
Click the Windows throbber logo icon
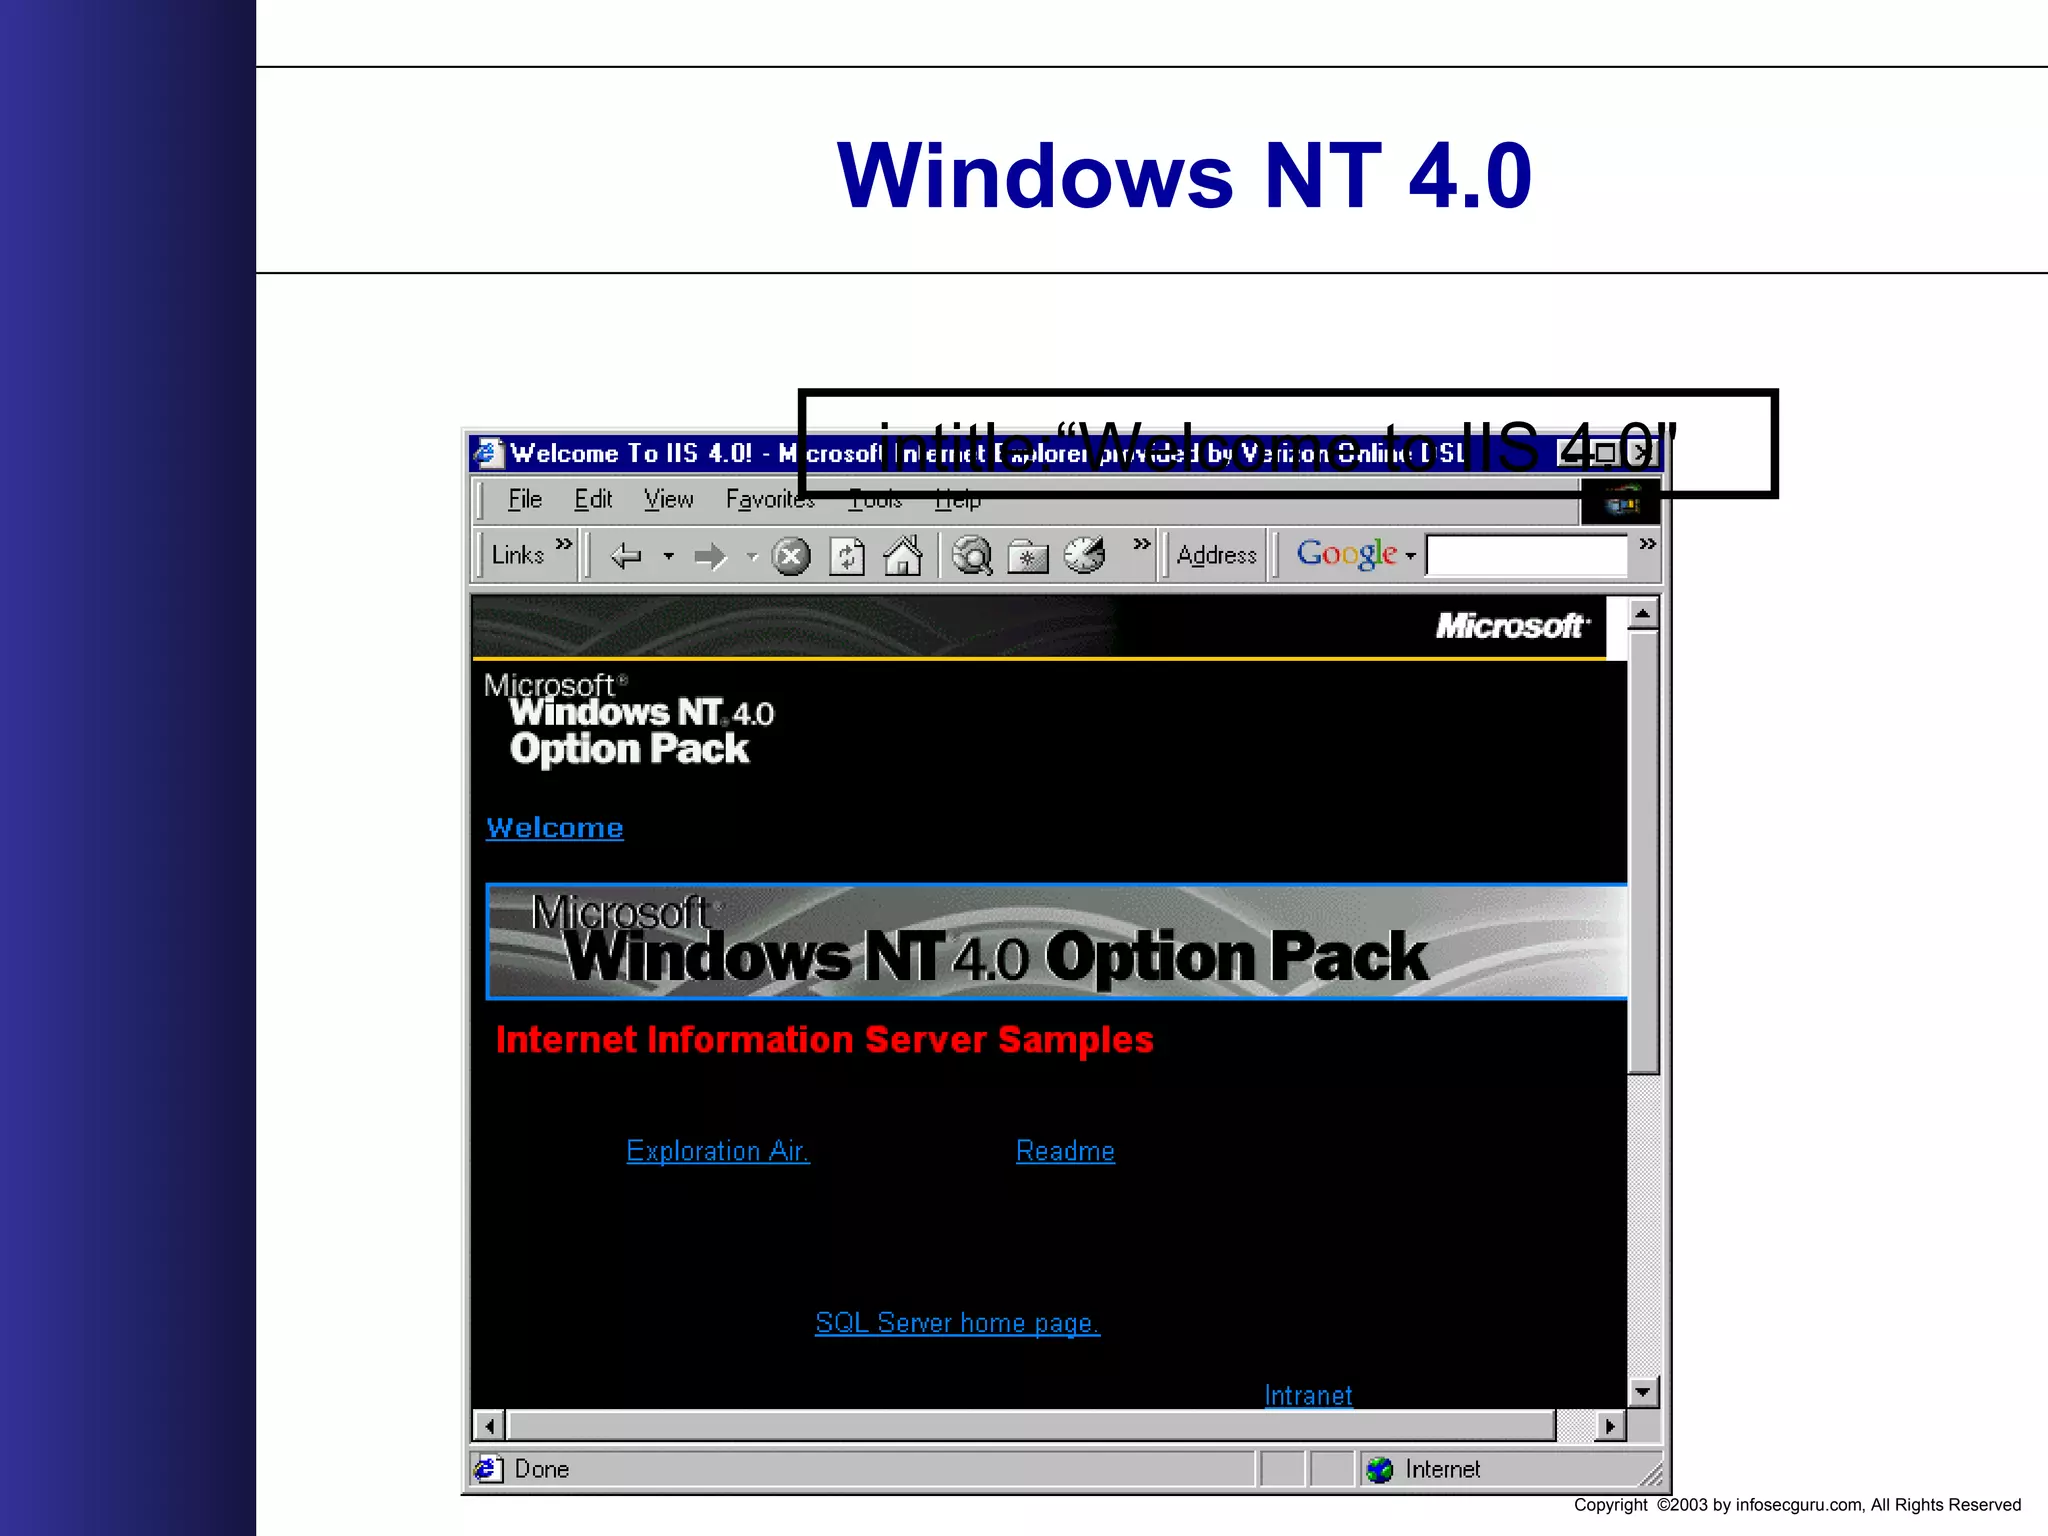coord(1620,501)
